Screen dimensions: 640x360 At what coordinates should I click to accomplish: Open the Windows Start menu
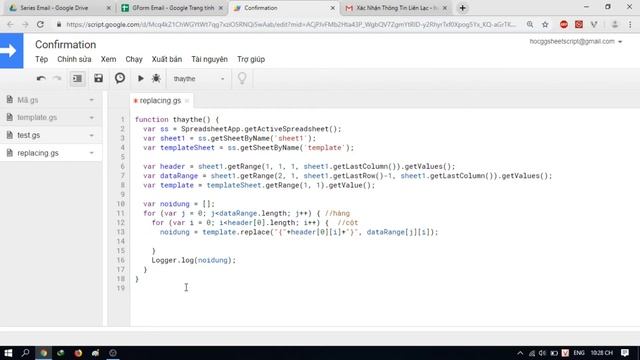8,353
